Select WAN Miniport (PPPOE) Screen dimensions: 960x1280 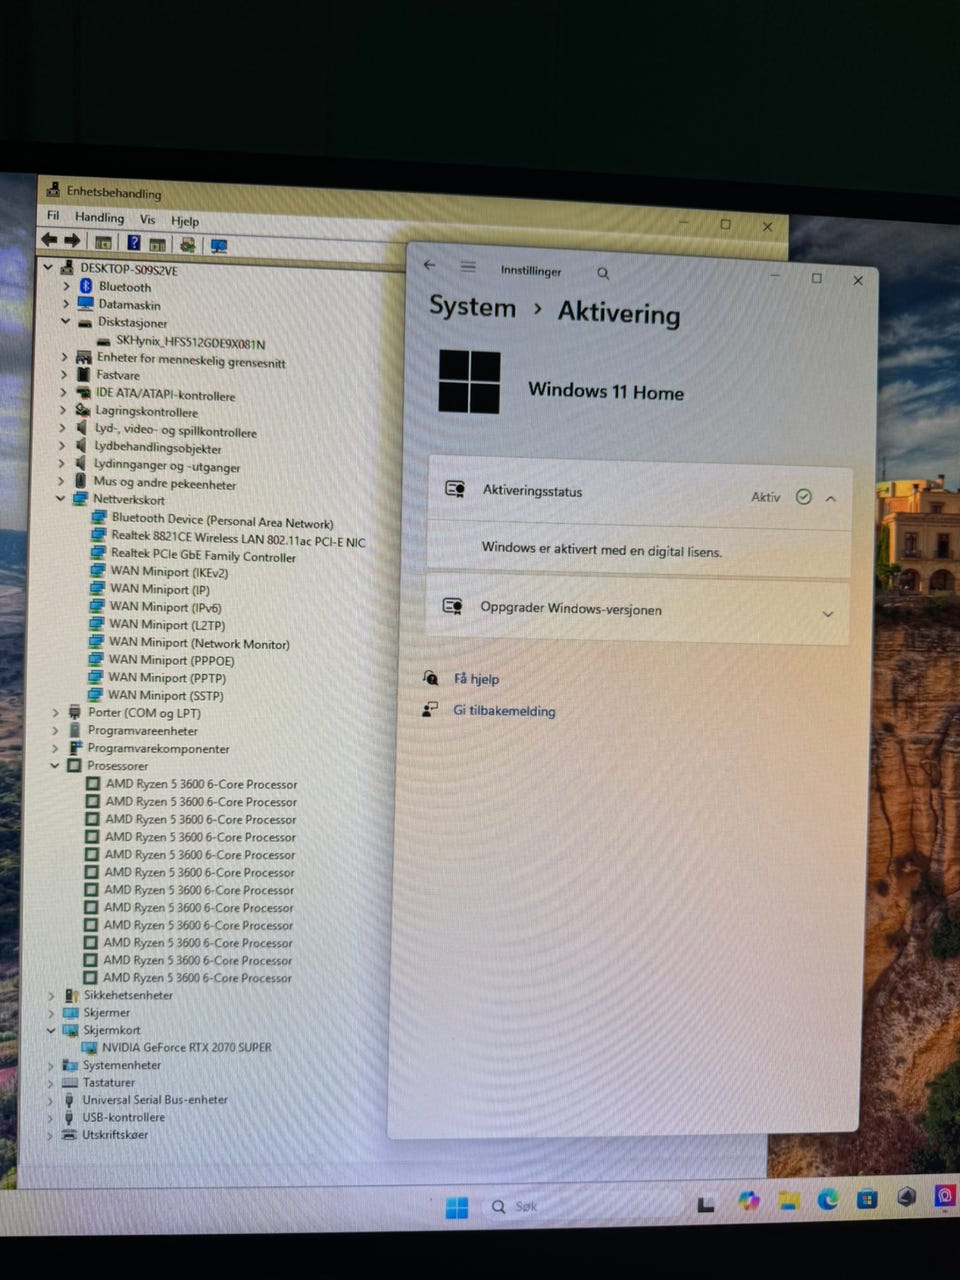tap(171, 660)
